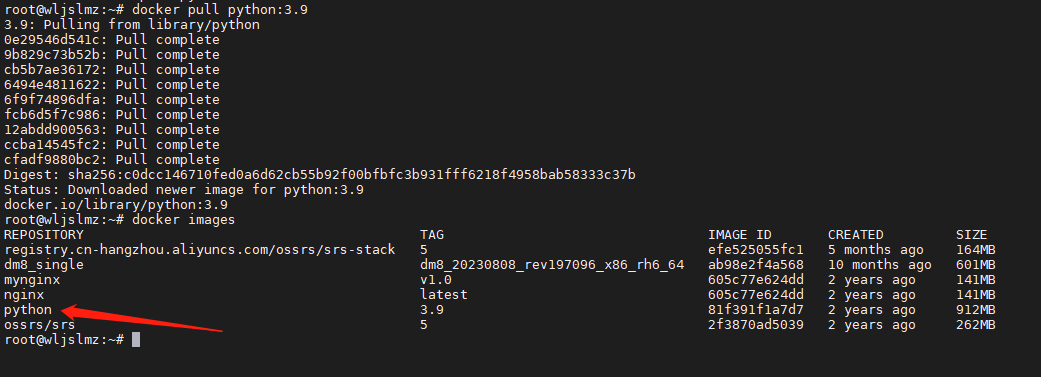Click the docker.io/library/python:3.9 line
The width and height of the screenshot is (1041, 377).
coord(116,204)
